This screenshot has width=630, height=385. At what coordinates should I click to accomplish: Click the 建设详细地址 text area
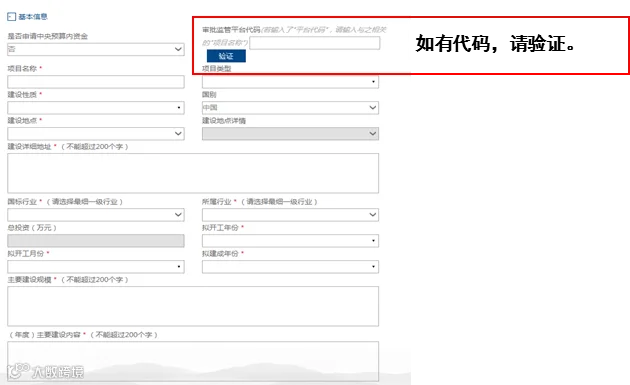point(193,173)
